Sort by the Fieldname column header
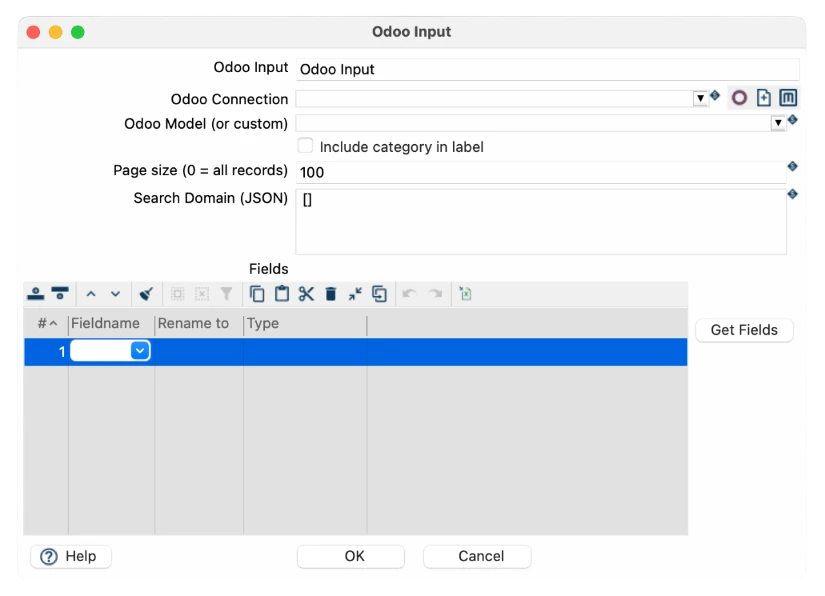Screen dimensions: 825x596 (x=111, y=324)
